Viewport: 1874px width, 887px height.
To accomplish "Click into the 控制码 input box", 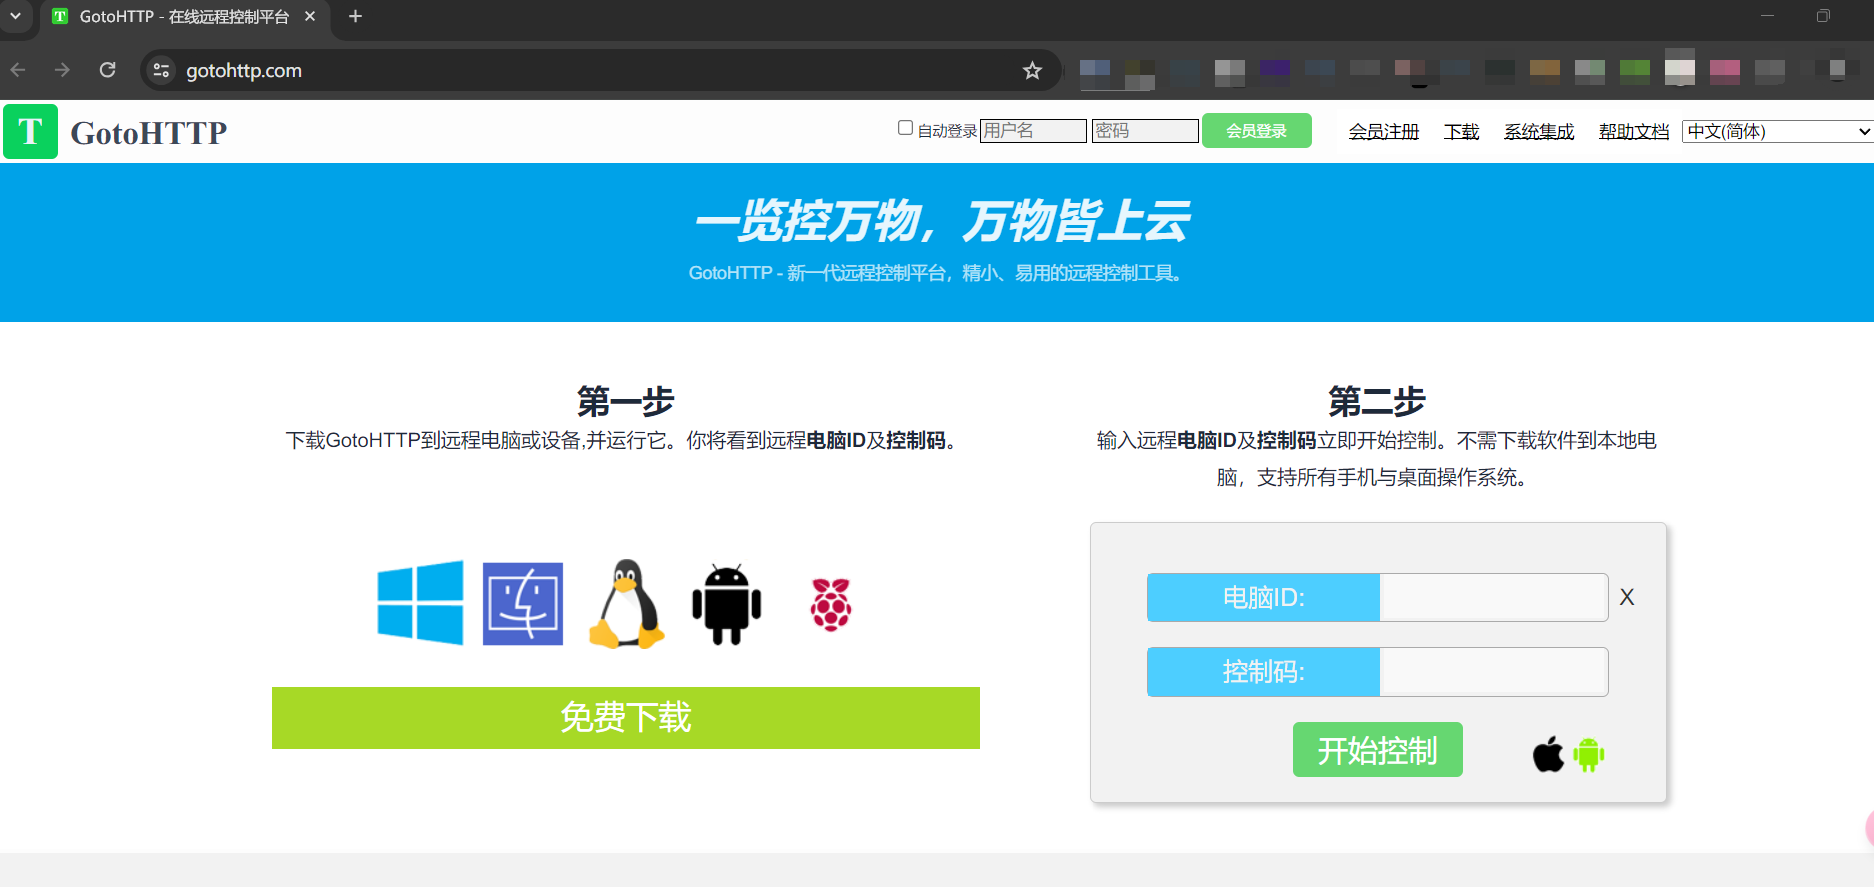I will tap(1493, 672).
